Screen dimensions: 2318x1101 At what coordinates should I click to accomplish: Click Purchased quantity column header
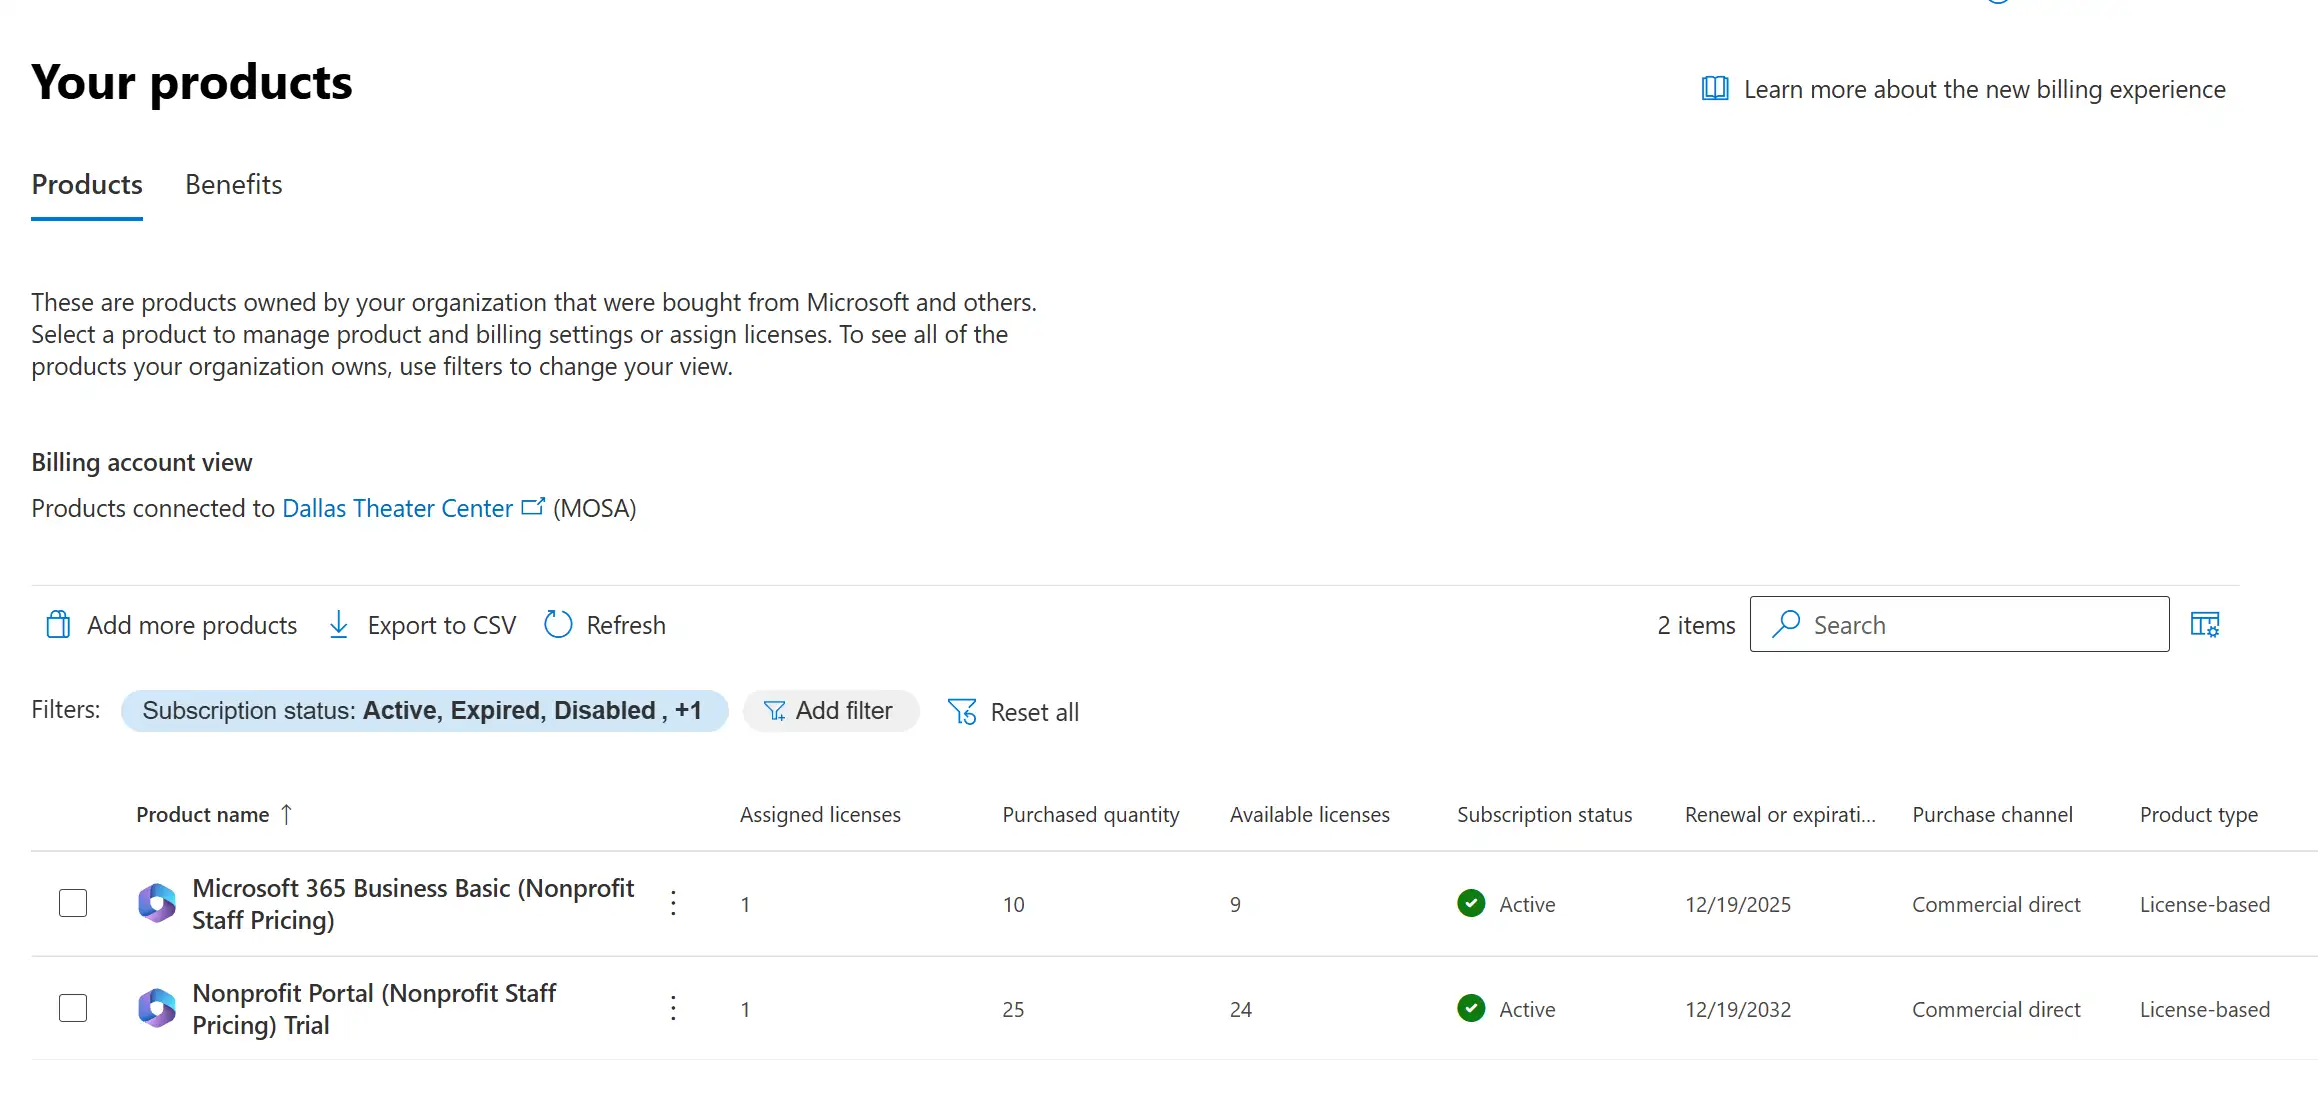[1091, 815]
